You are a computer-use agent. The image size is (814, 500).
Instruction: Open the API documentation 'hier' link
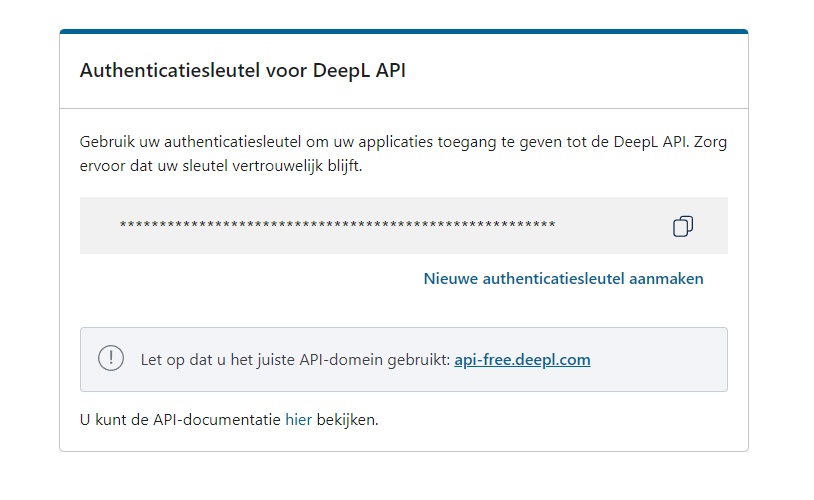(x=299, y=420)
